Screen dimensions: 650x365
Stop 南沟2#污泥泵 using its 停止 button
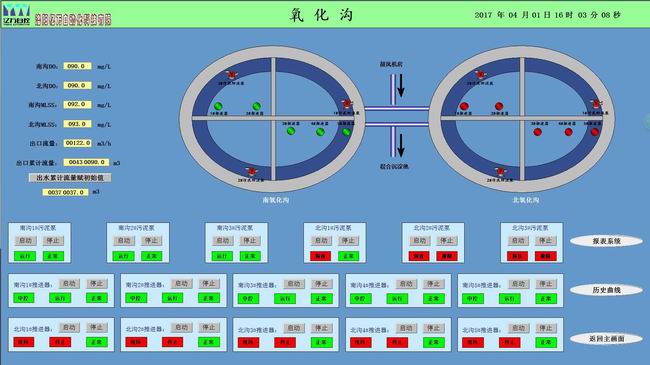pos(151,241)
